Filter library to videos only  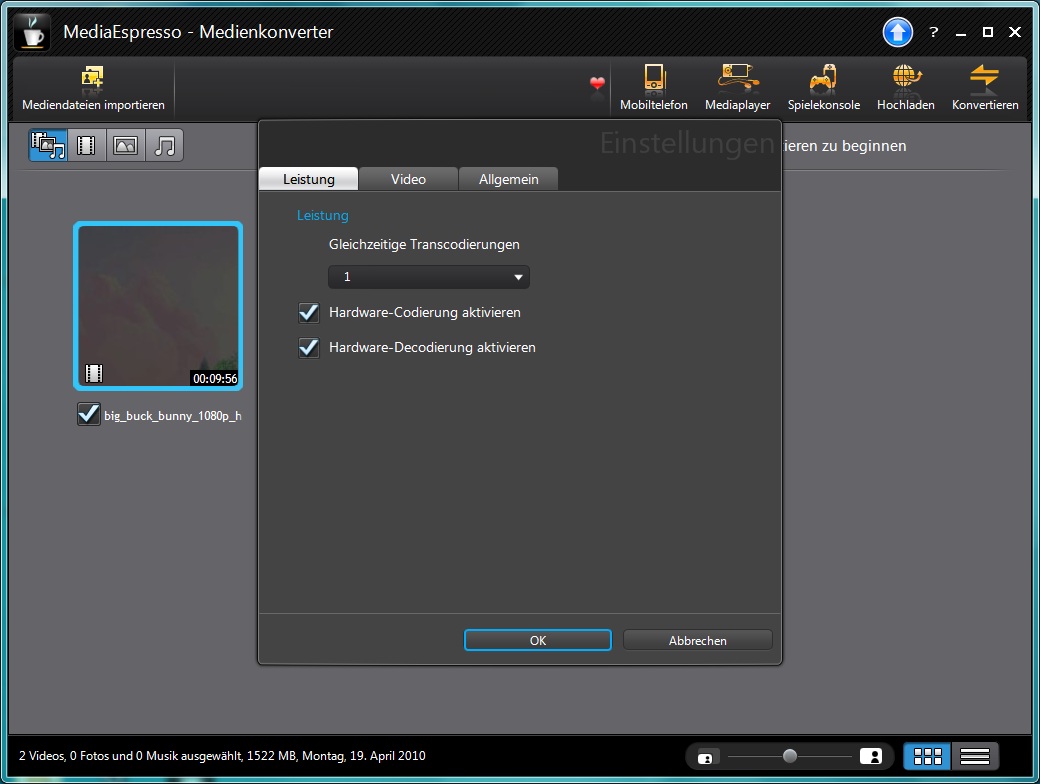pyautogui.click(x=86, y=145)
